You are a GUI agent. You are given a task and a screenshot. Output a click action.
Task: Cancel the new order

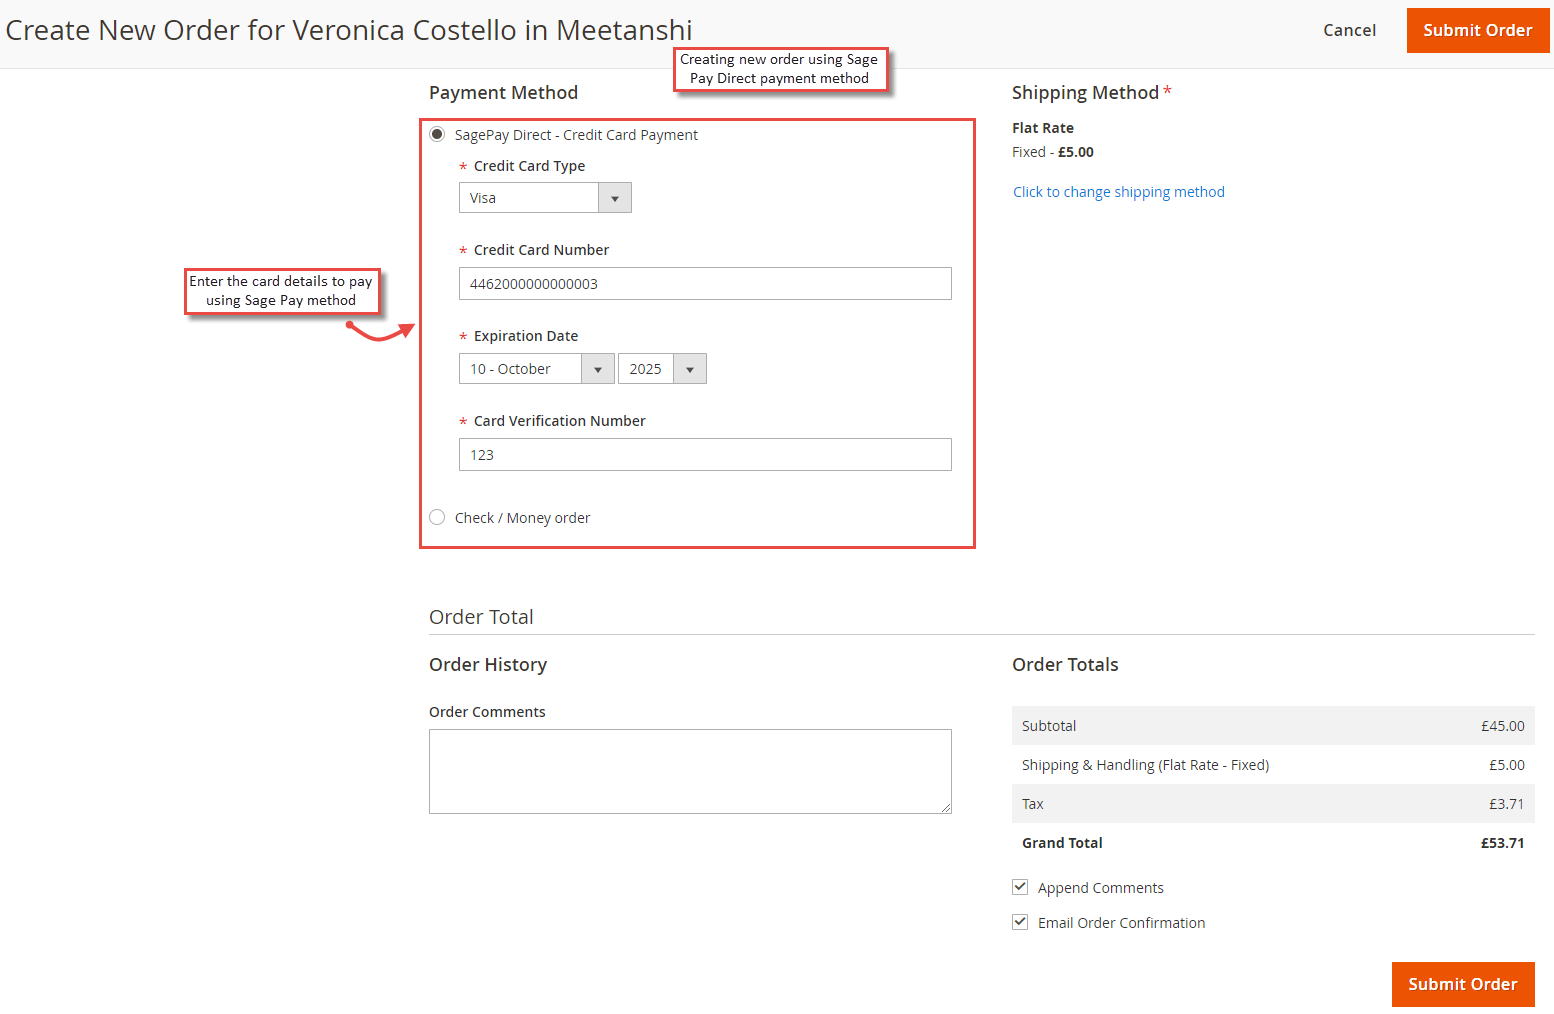(1349, 30)
